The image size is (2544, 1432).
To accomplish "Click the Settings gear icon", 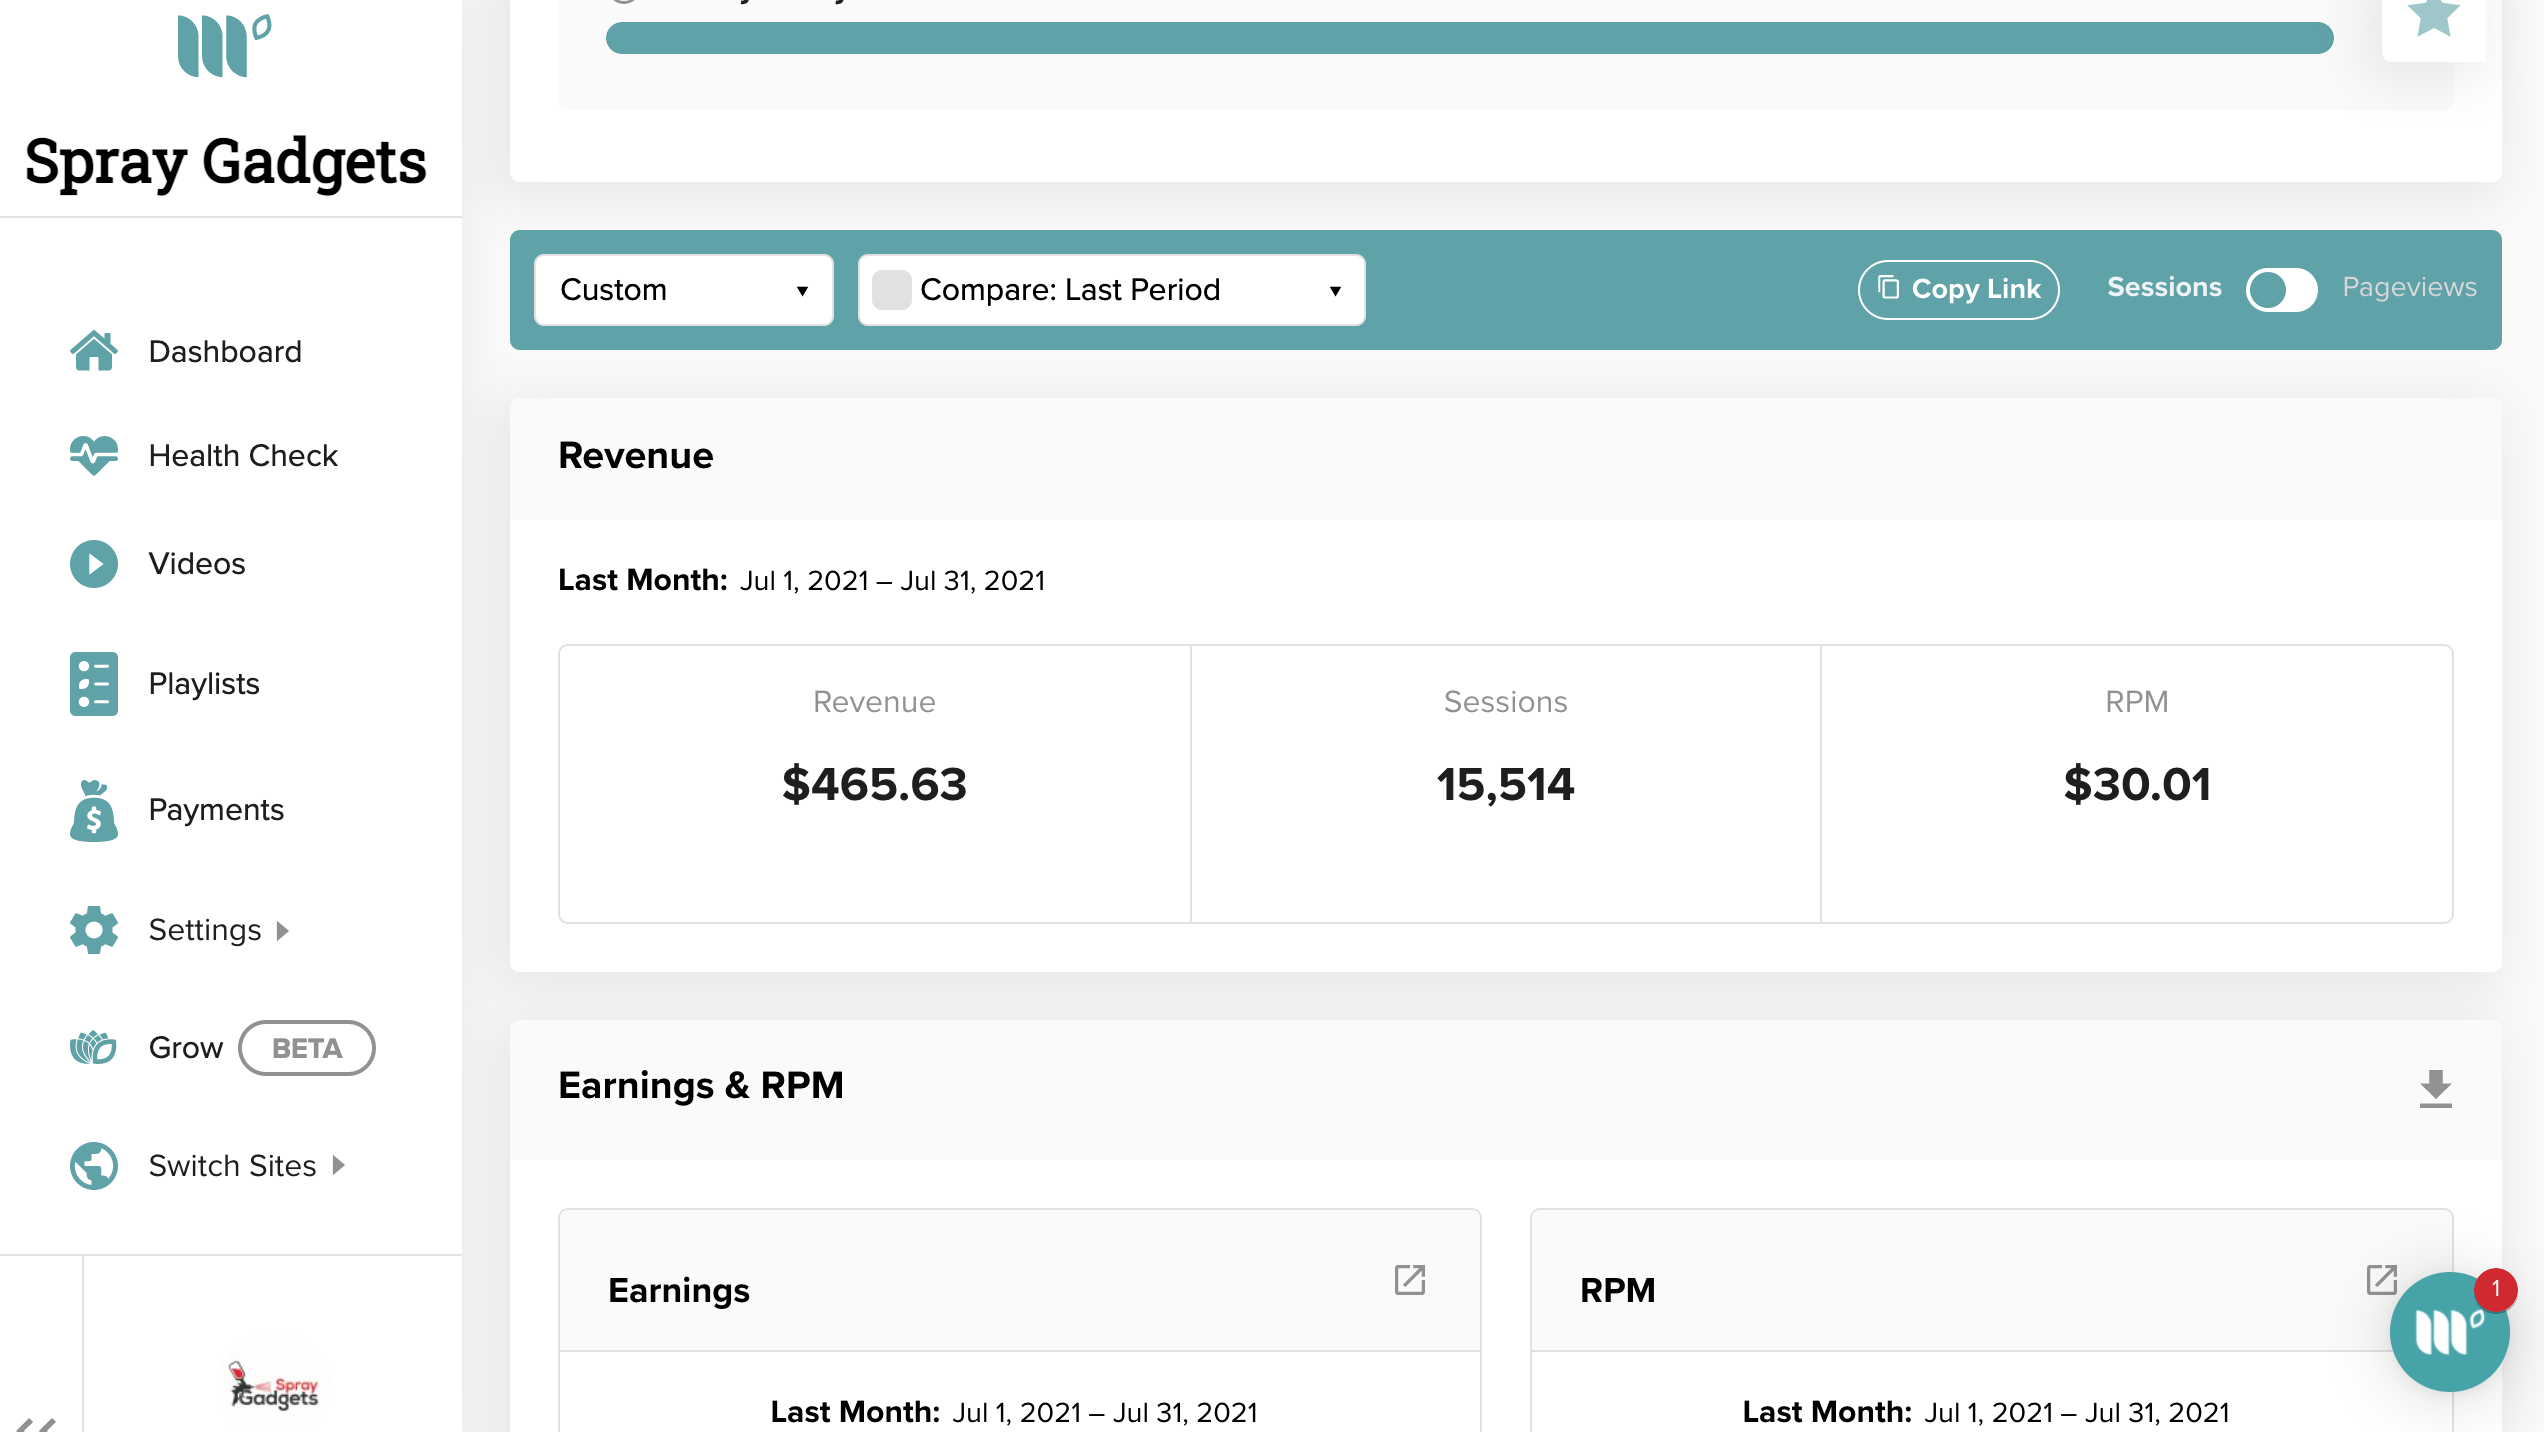I will pos(94,930).
